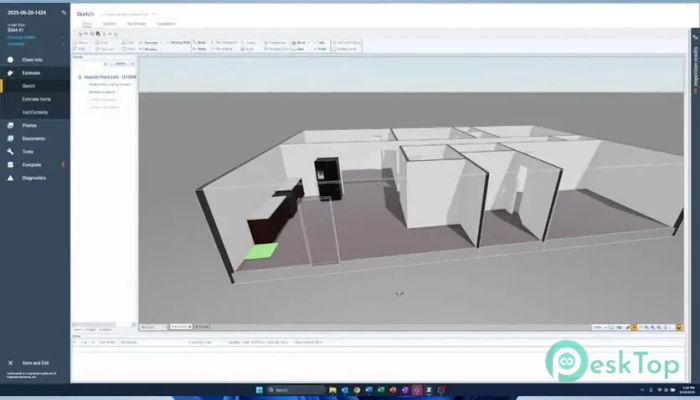Select the green floor patch in 3D view
The image size is (700, 400).
click(x=262, y=251)
